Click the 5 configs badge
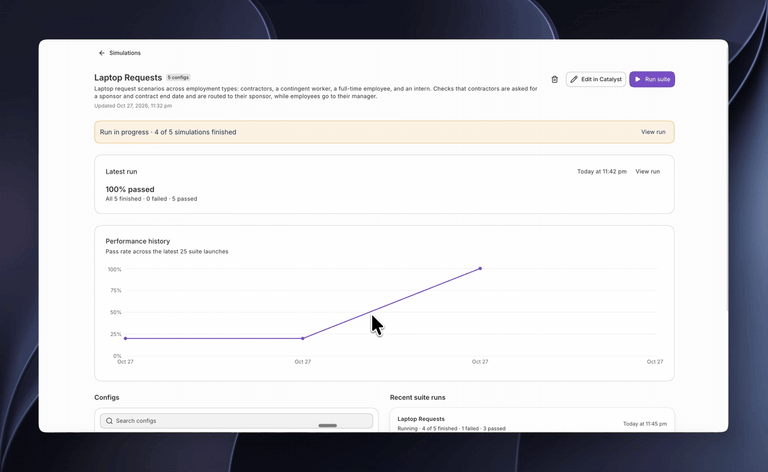Screen dimensions: 768x472 pyautogui.click(x=178, y=77)
